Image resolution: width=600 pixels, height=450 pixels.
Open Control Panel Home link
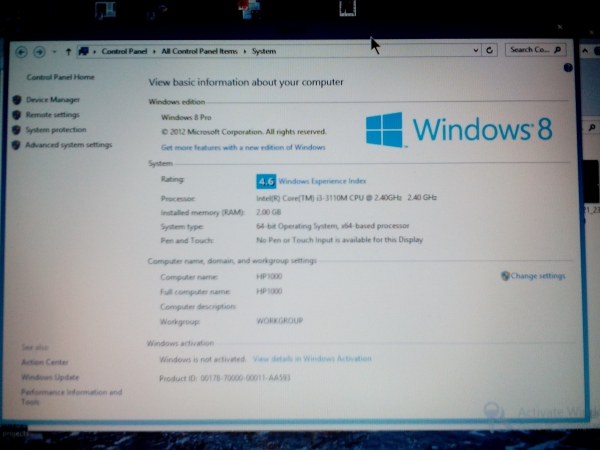tap(60, 77)
